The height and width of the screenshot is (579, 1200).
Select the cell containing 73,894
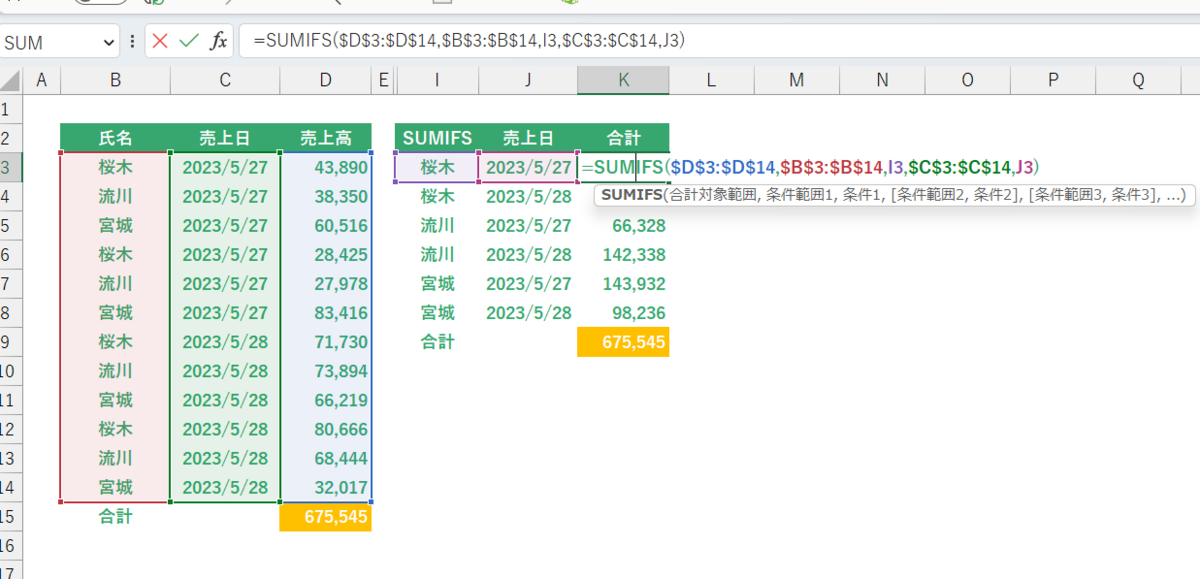[x=325, y=371]
